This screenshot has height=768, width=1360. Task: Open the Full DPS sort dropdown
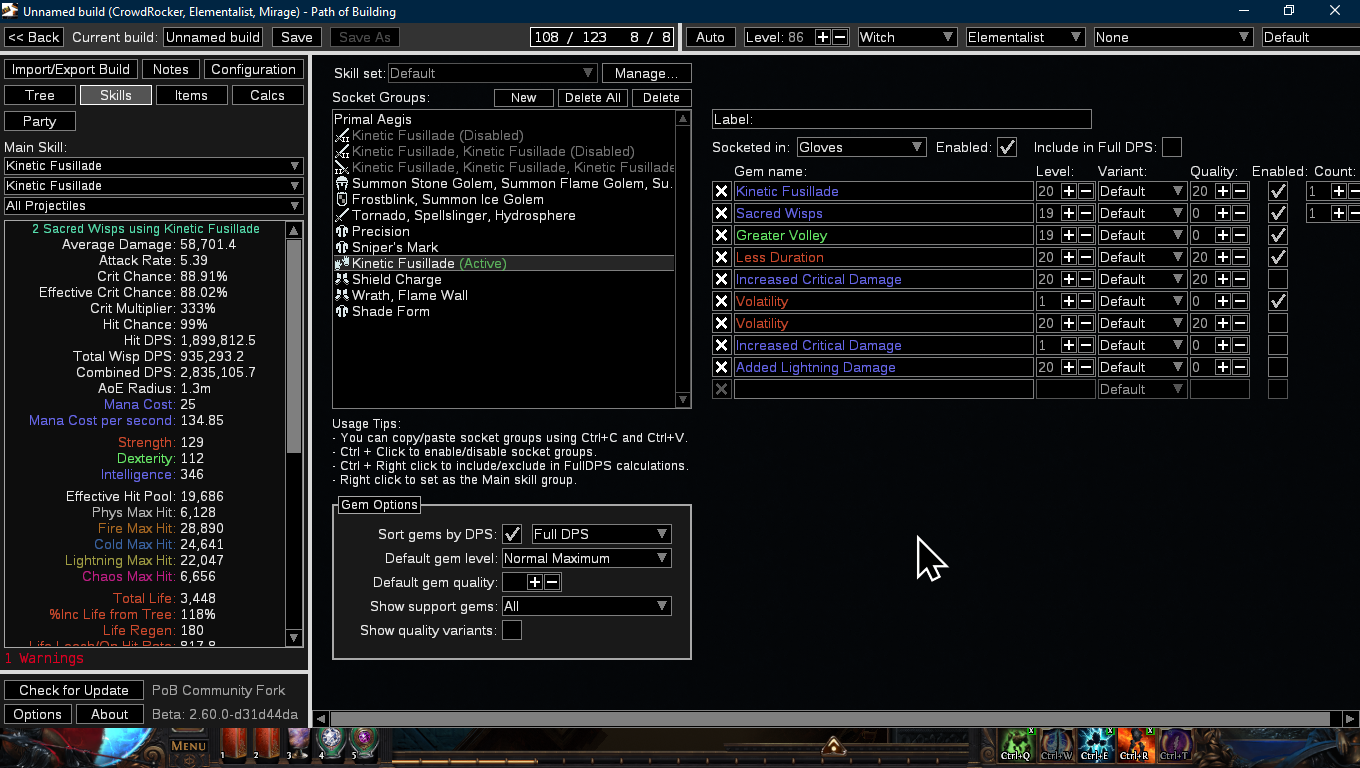[x=601, y=534]
